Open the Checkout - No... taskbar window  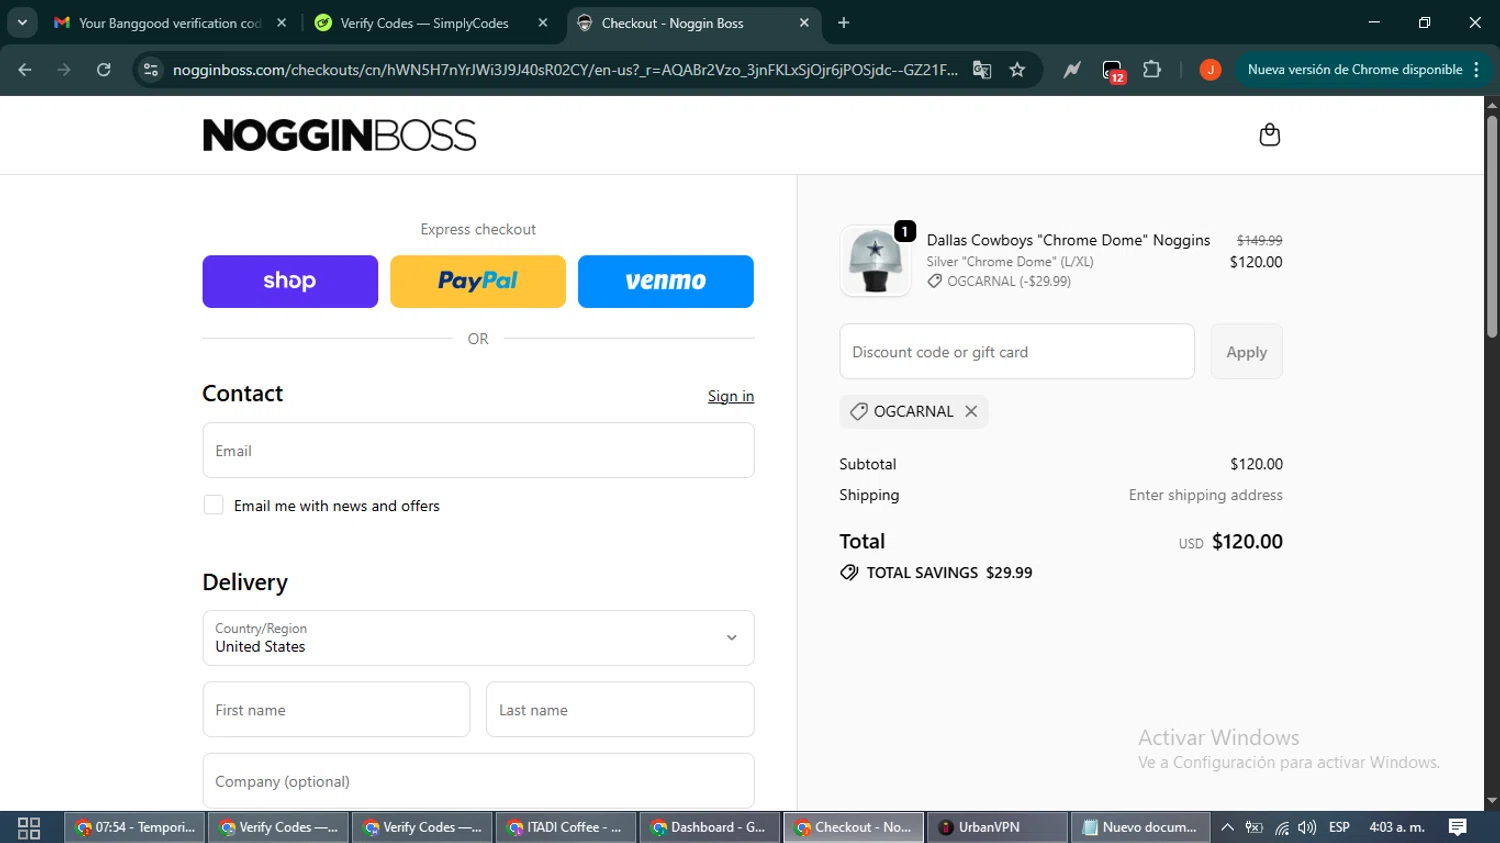pyautogui.click(x=854, y=828)
